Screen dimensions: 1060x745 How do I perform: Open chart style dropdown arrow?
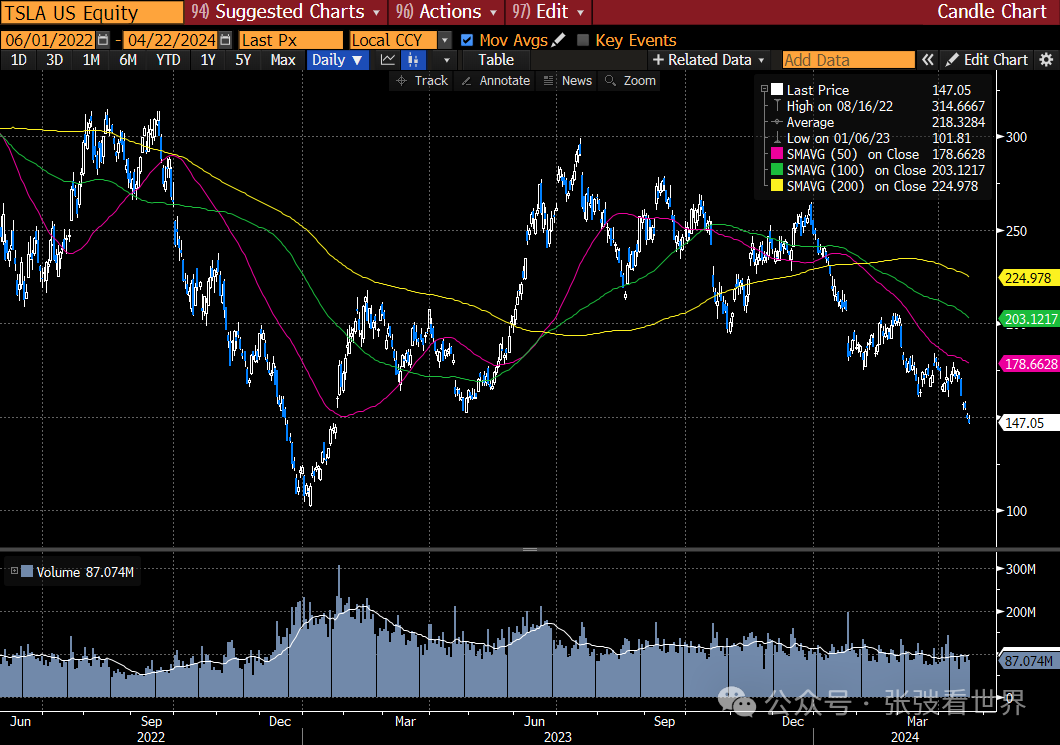446,59
